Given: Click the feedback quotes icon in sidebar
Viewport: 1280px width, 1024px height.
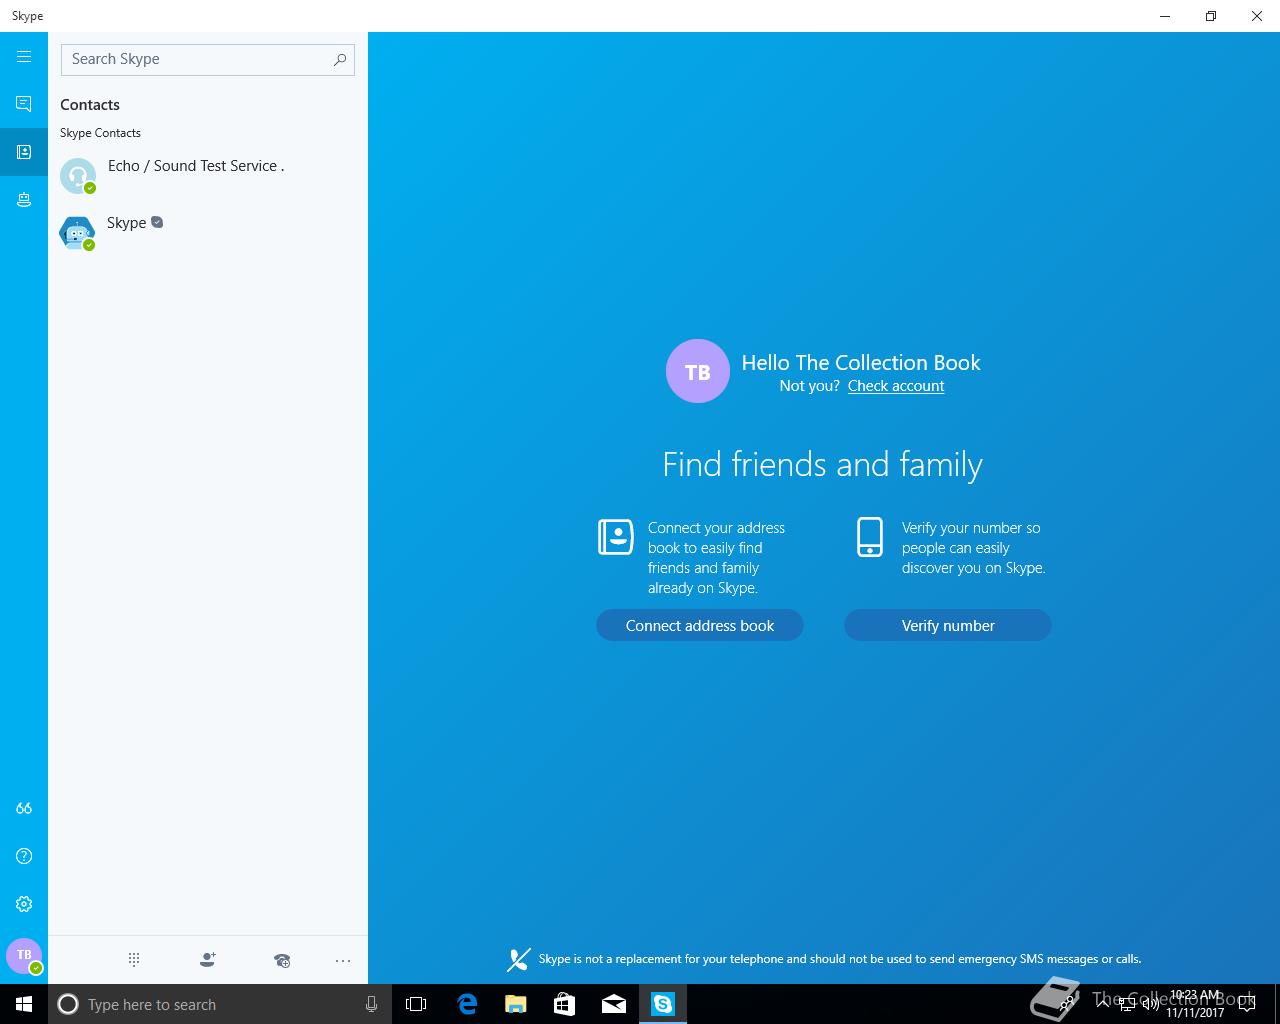Looking at the screenshot, I should point(24,808).
